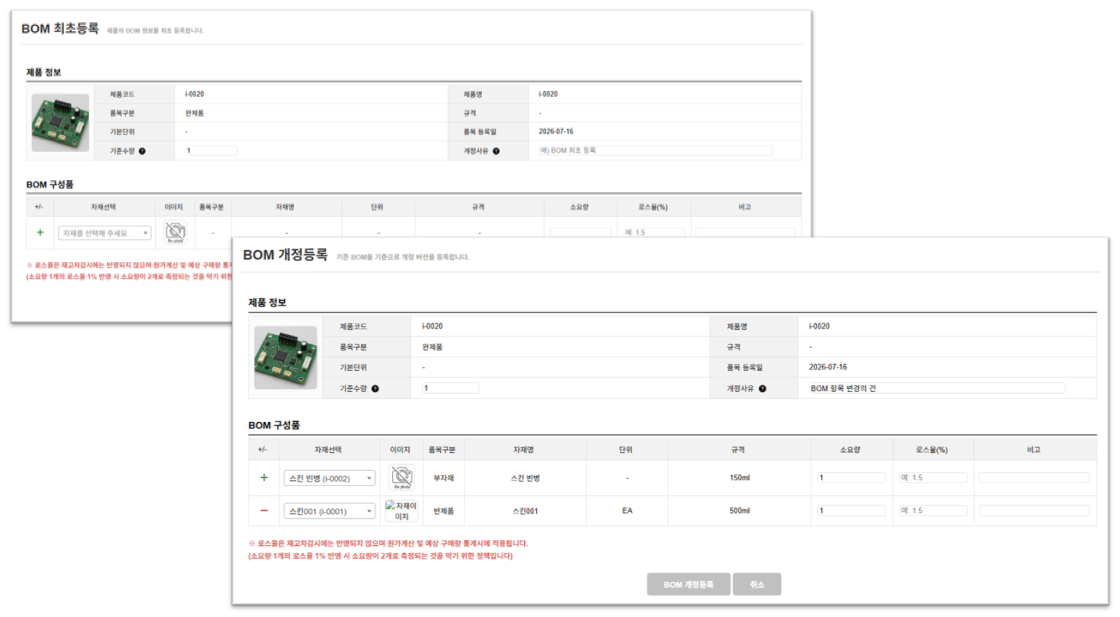Click no-photo image icon in 스킨 빈병 row

[401, 477]
